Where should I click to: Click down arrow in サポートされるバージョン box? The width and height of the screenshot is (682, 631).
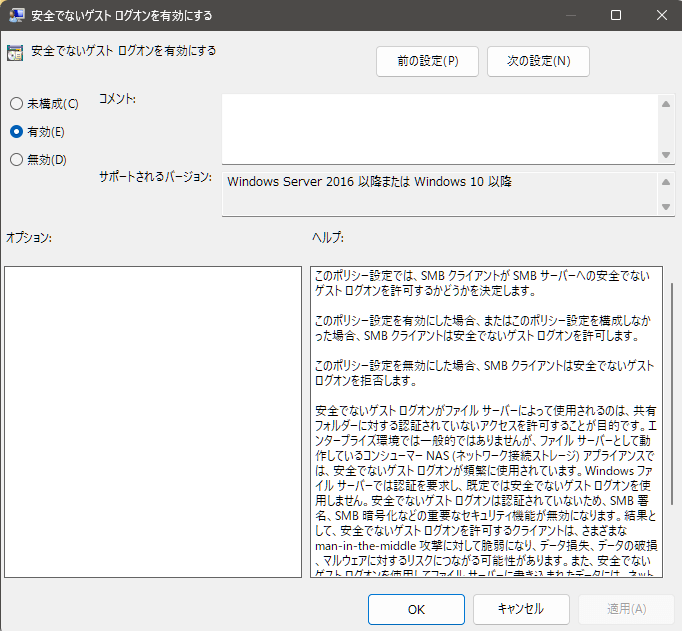pyautogui.click(x=666, y=207)
